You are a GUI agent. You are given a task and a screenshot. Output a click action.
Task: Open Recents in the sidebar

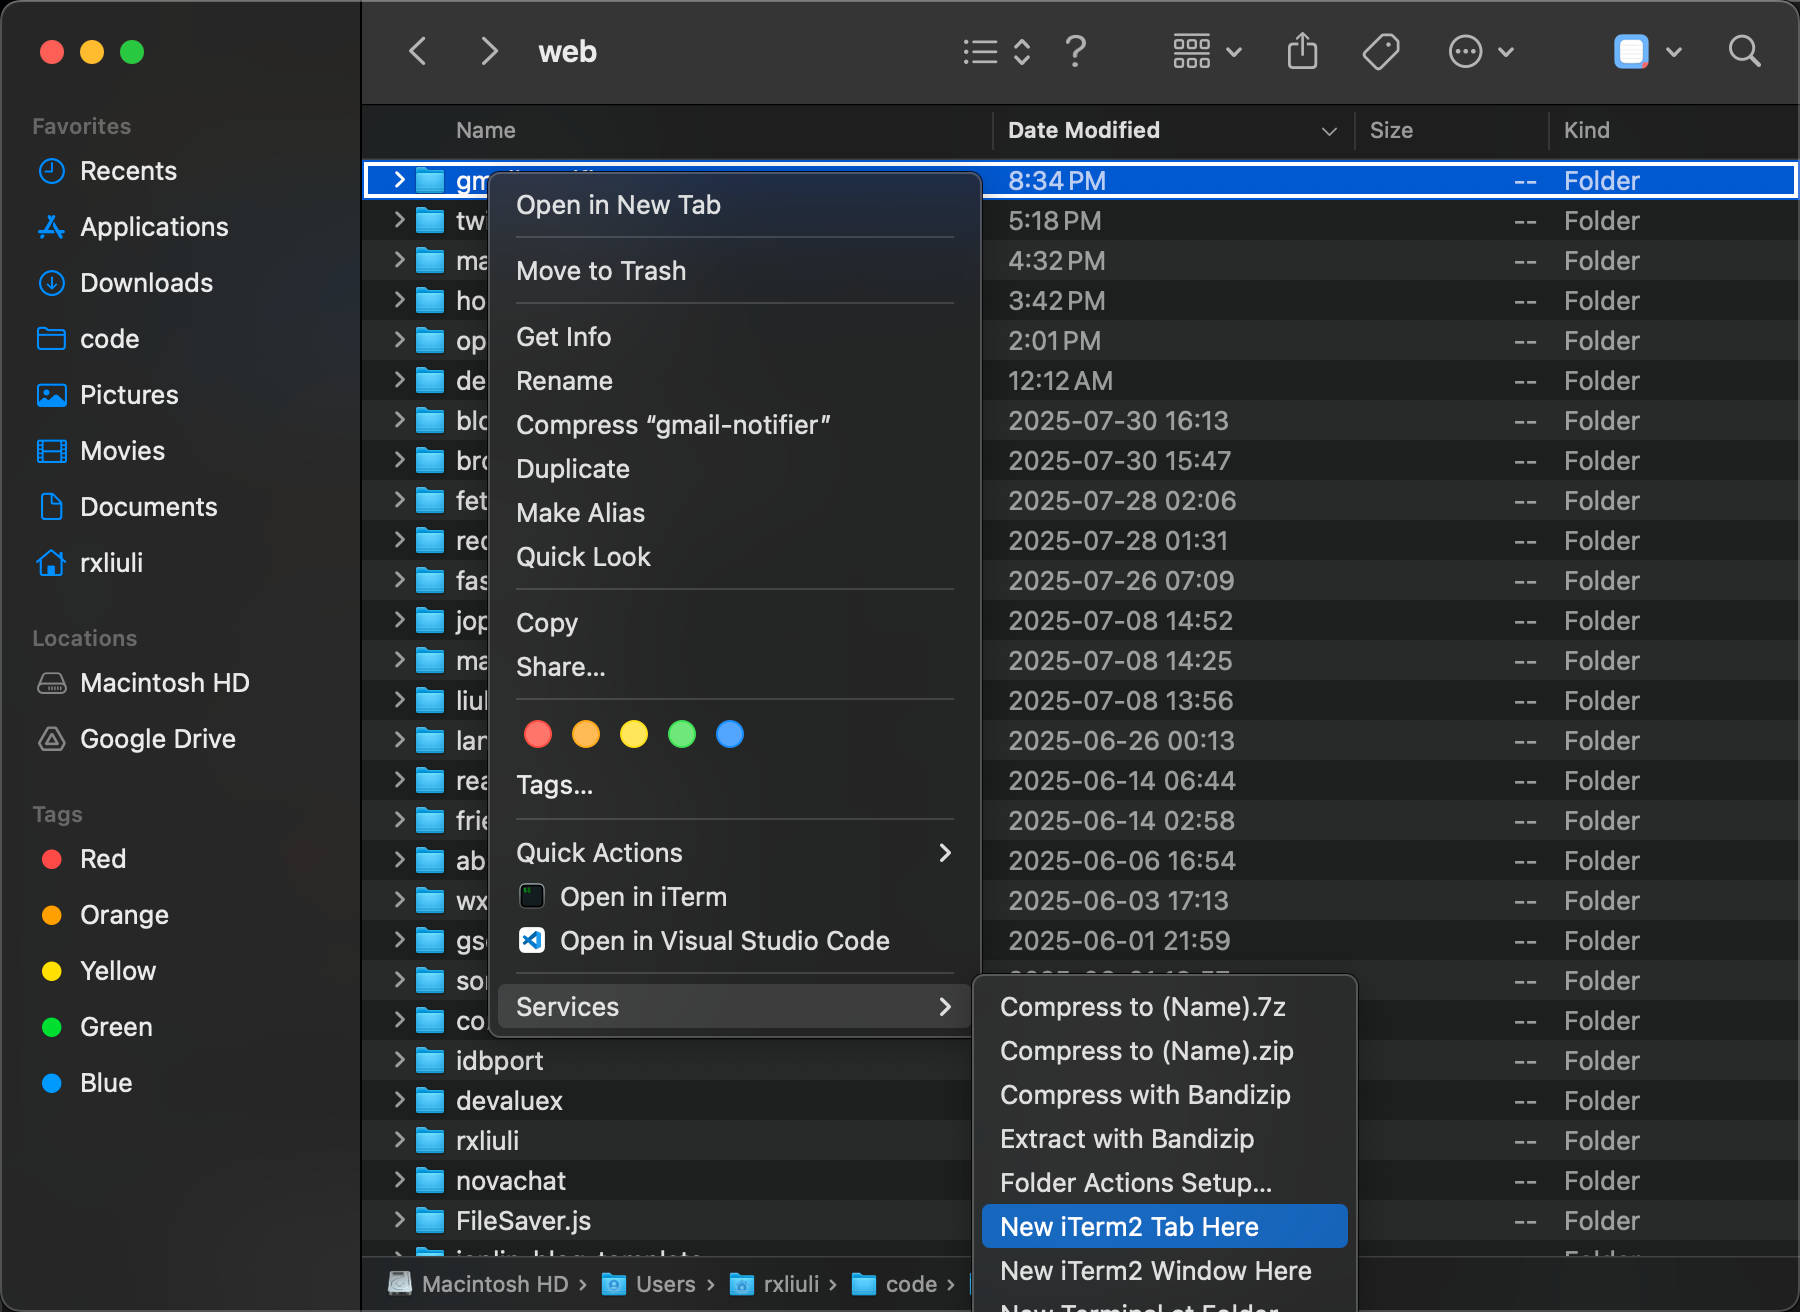107,171
